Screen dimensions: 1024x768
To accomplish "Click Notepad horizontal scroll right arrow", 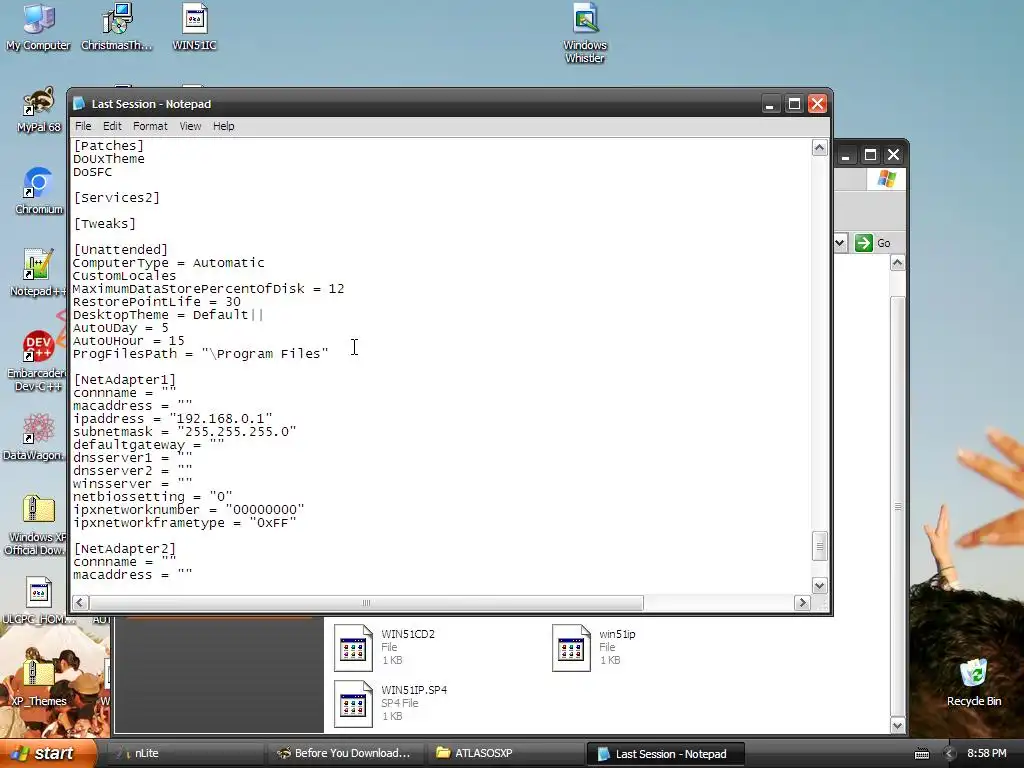I will [803, 603].
